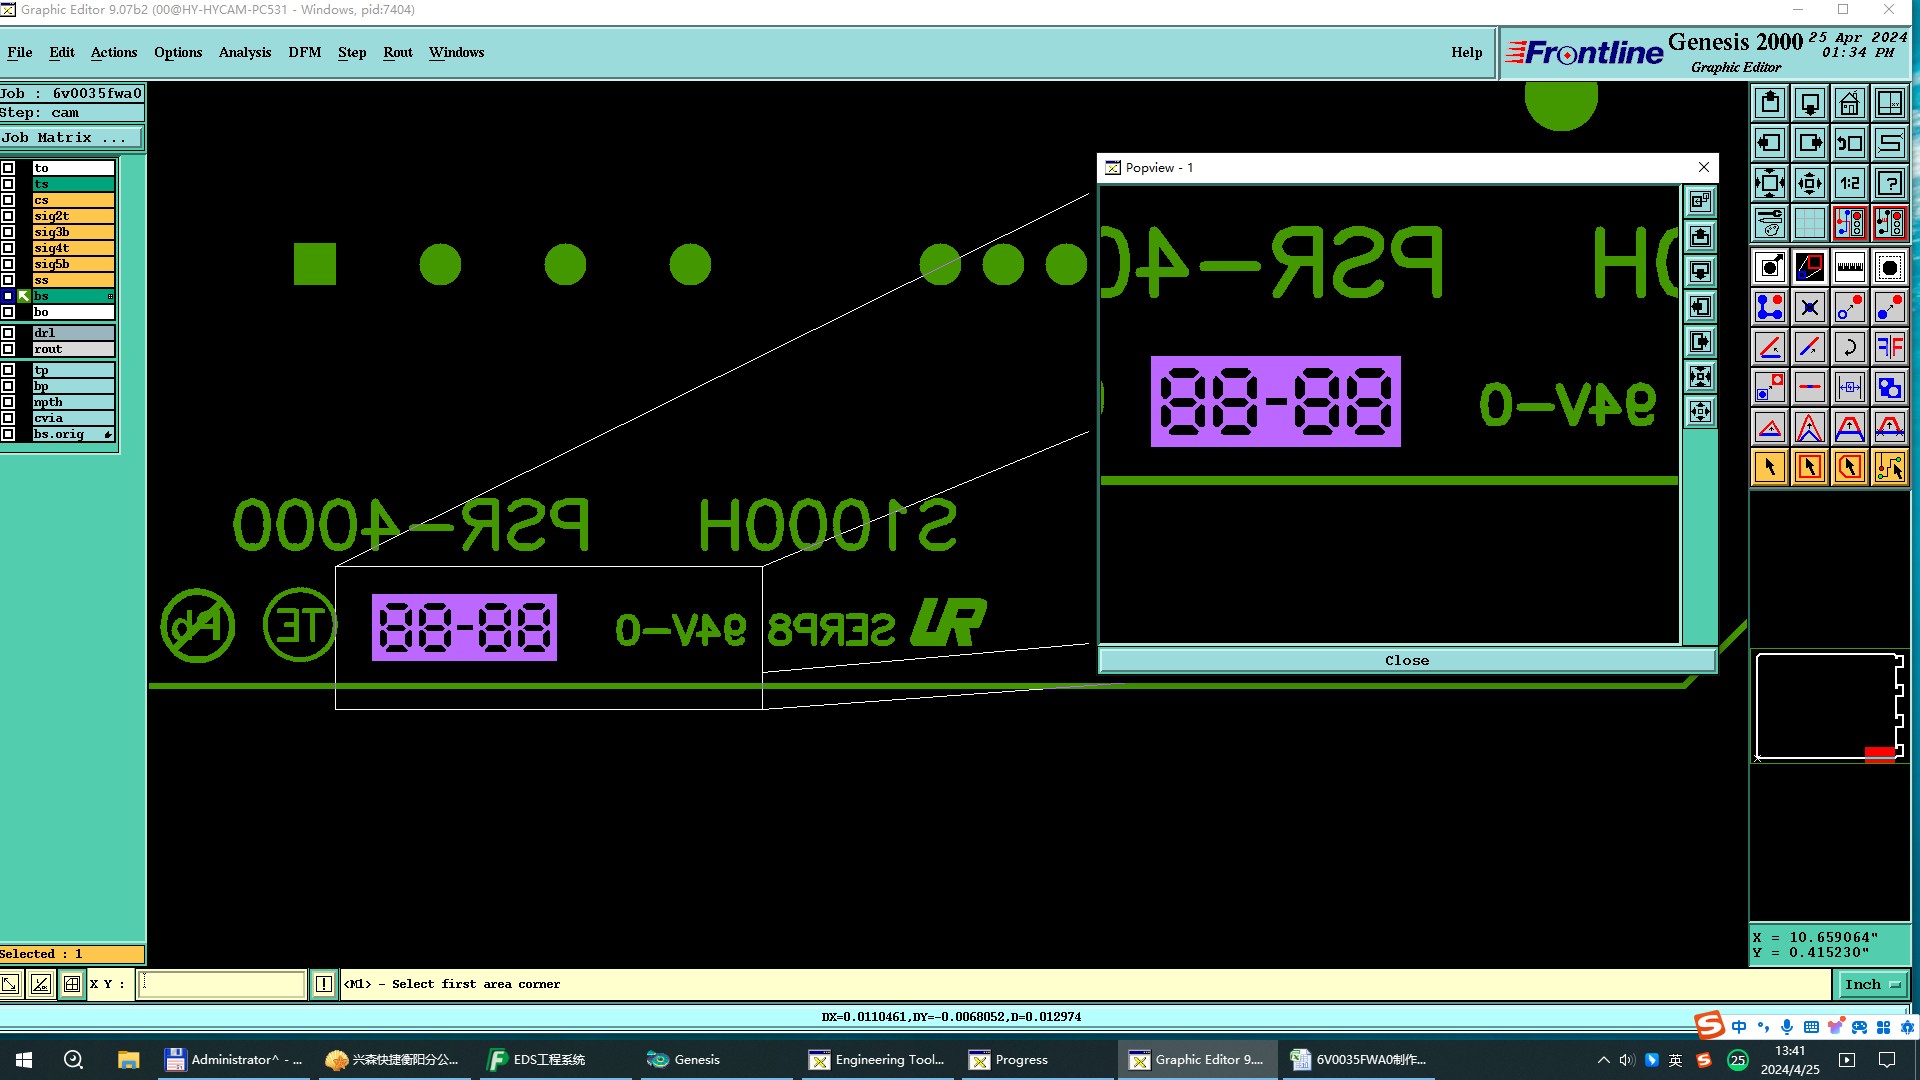Click the pan down view icon
Image resolution: width=1920 pixels, height=1080 pixels.
point(1810,103)
